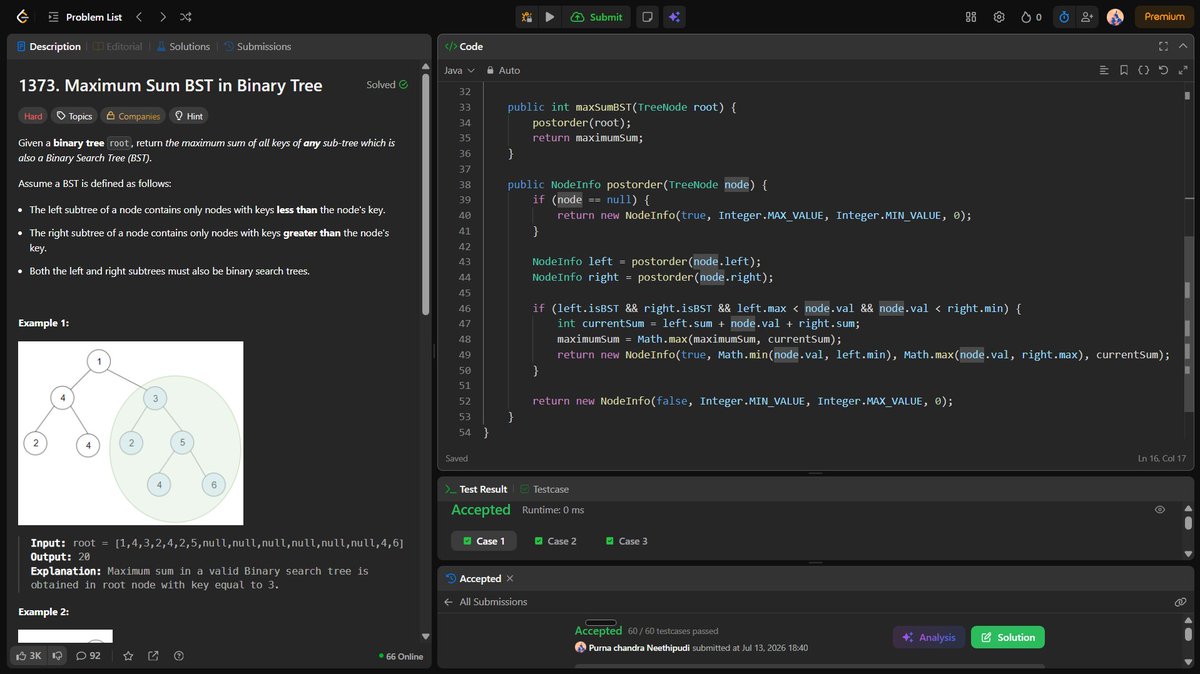Viewport: 1200px width, 674px height.
Task: Toggle the Auto lock setting
Action: (x=503, y=70)
